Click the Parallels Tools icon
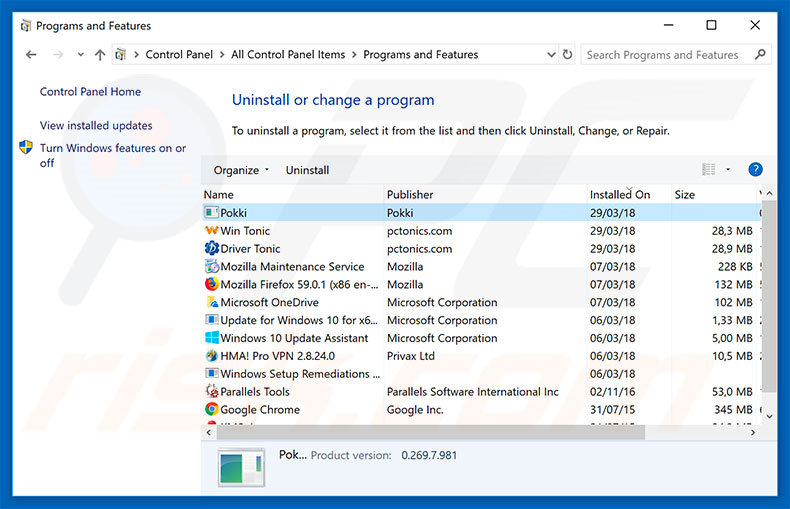The width and height of the screenshot is (790, 509). (211, 392)
